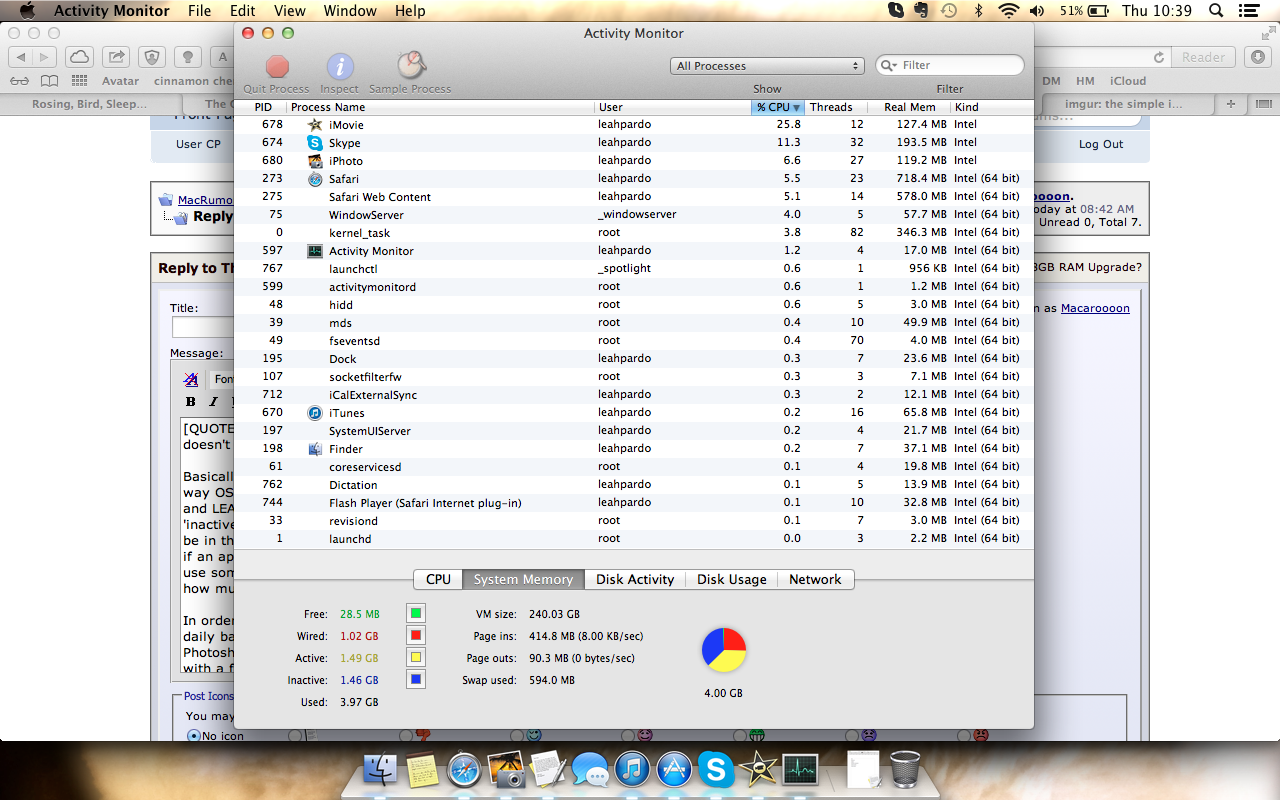Select the iMovie star icon in process list
This screenshot has height=800, width=1280.
click(x=315, y=124)
